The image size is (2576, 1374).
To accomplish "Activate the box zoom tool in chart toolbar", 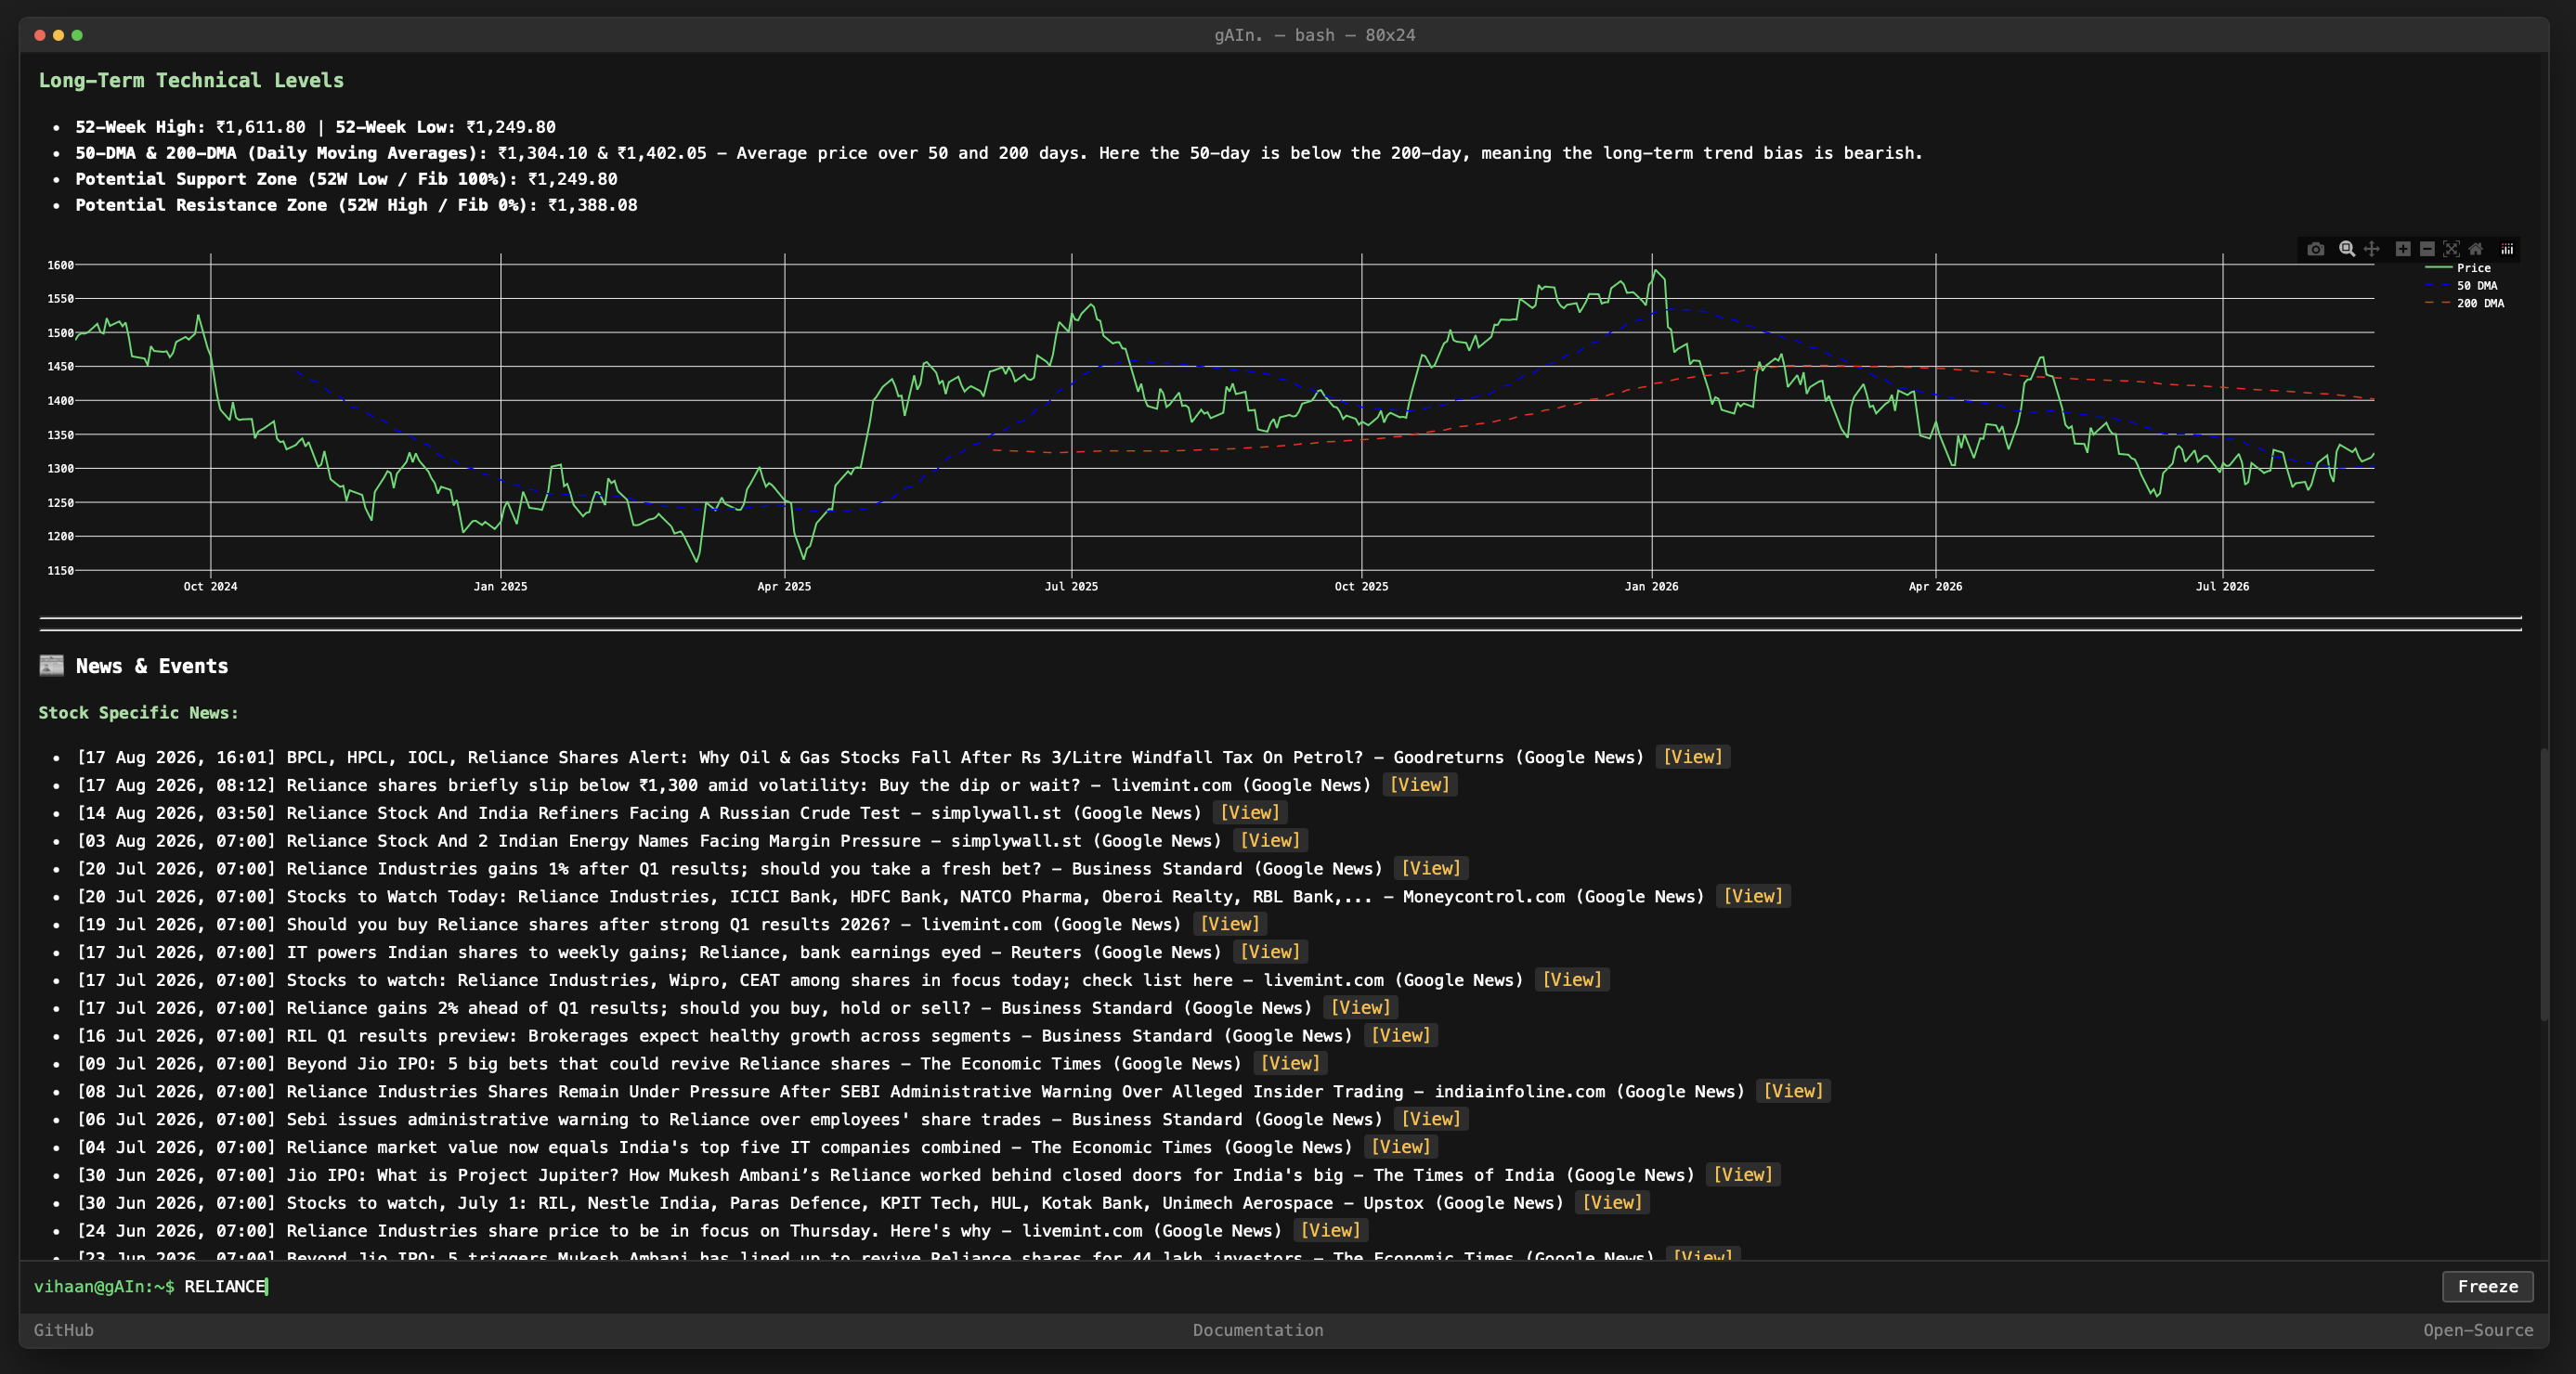I will (x=2346, y=249).
